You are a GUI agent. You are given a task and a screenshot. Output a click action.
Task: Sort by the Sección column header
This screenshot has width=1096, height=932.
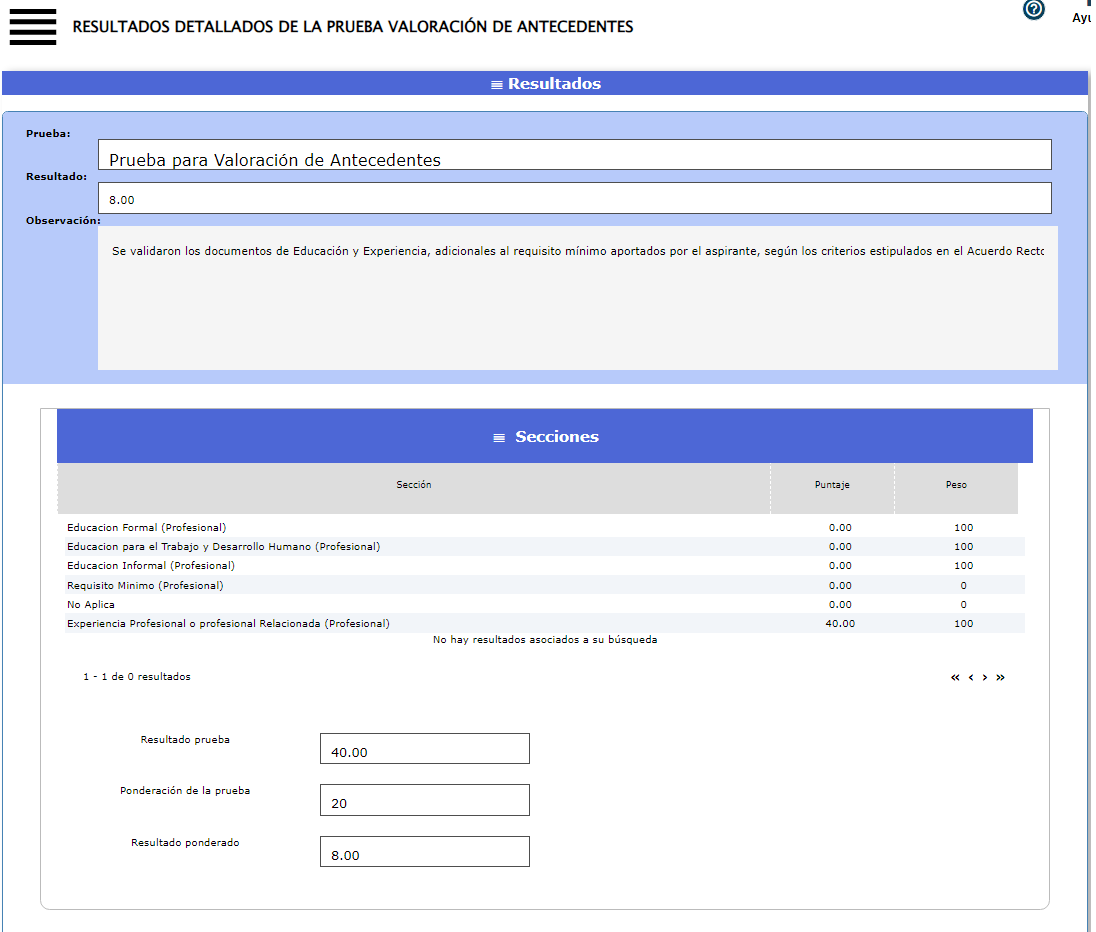coord(413,485)
